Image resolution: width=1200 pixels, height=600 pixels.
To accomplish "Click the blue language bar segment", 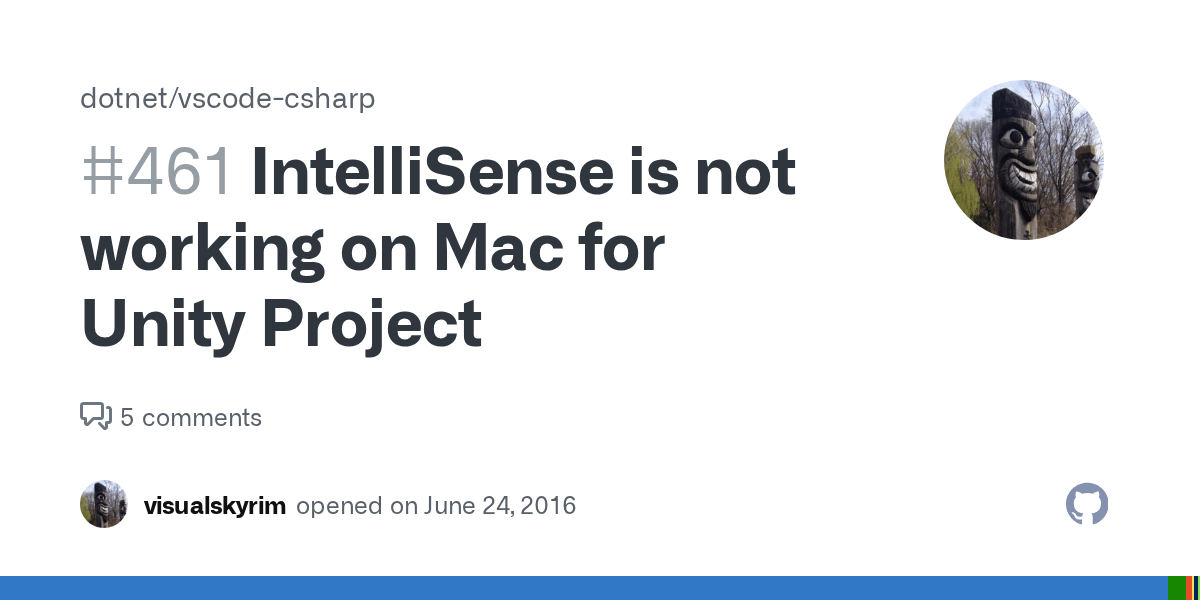I will point(580,588).
